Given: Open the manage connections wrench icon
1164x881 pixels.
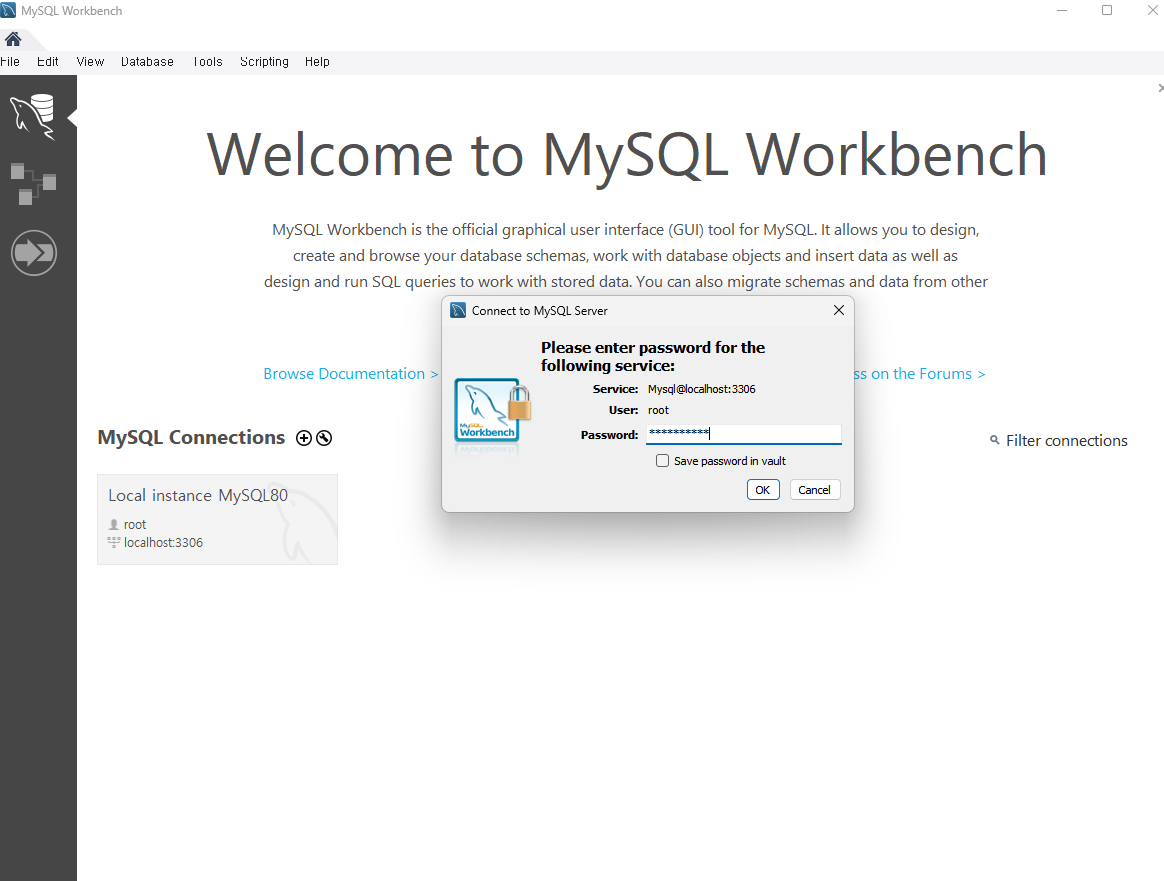Looking at the screenshot, I should point(324,438).
